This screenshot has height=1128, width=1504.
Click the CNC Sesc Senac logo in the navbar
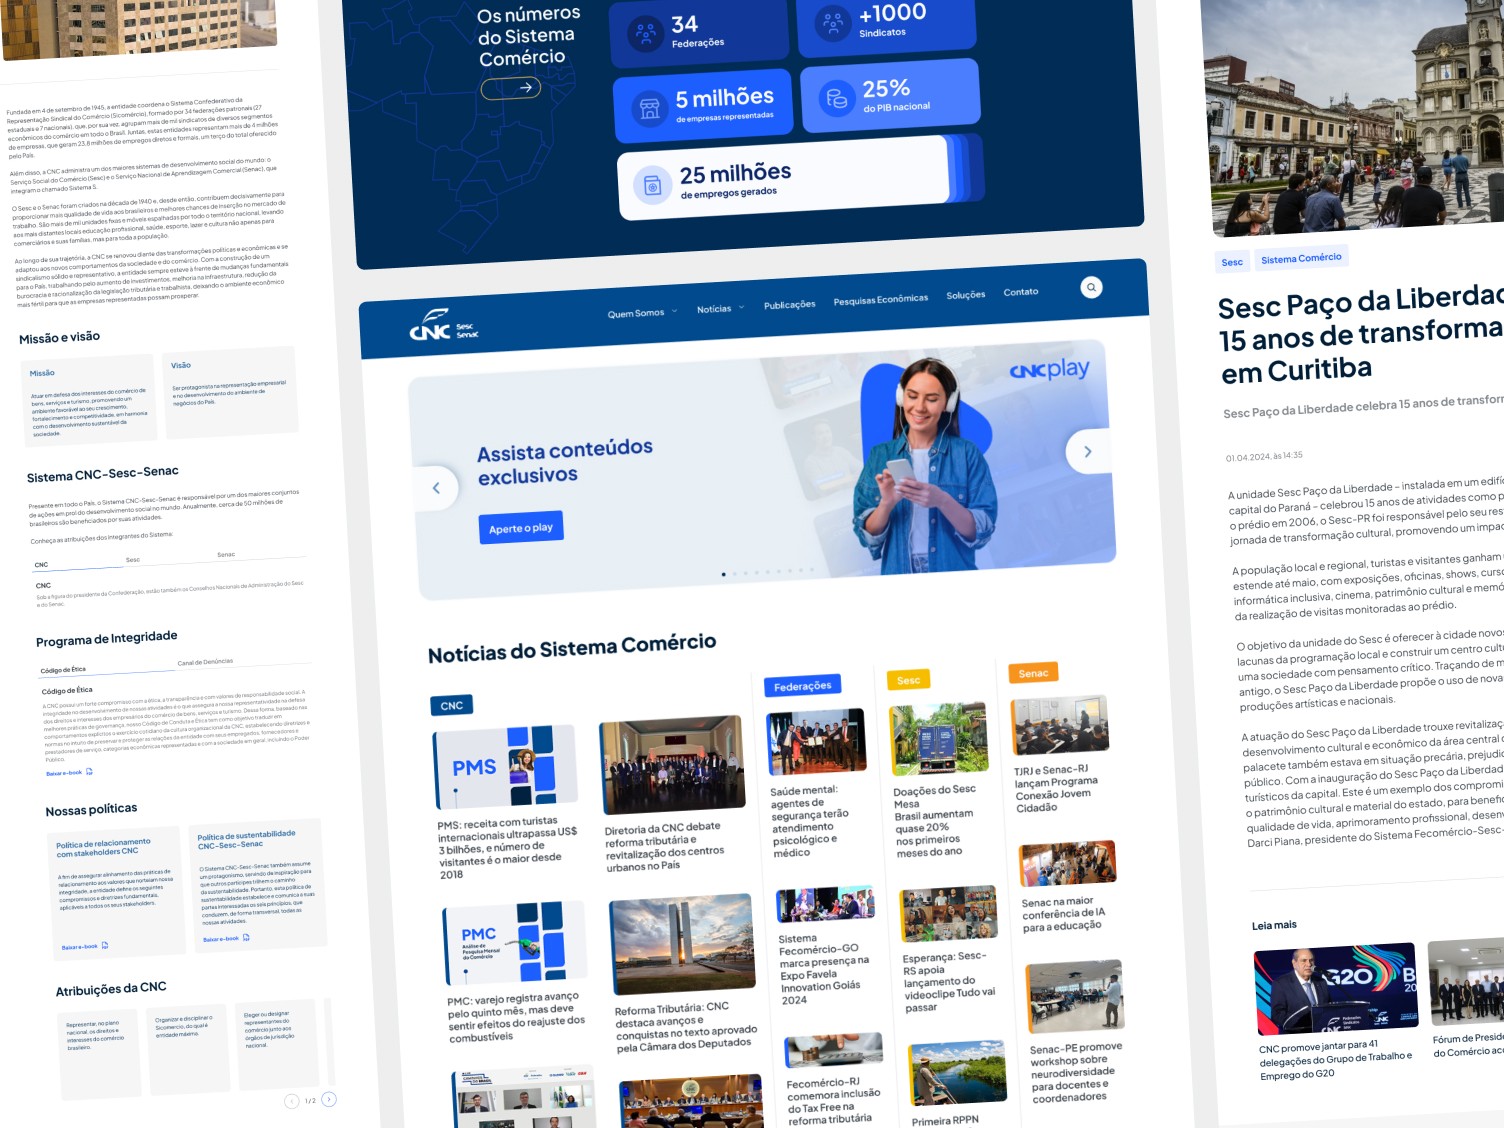pyautogui.click(x=444, y=326)
